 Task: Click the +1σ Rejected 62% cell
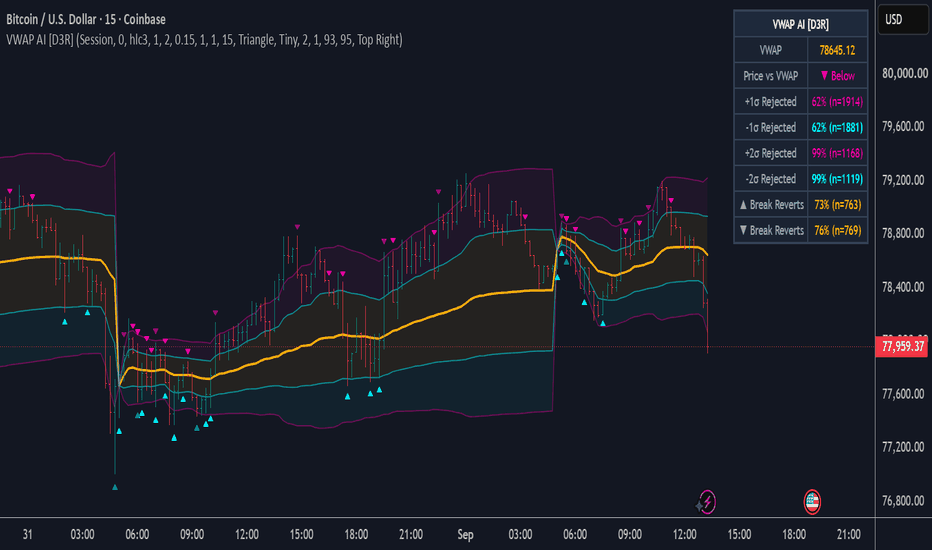[x=837, y=102]
